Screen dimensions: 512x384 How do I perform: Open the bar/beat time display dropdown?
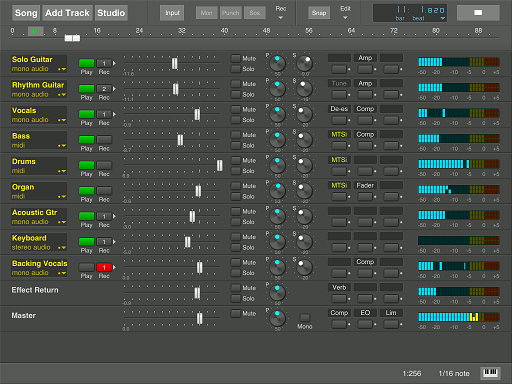tap(443, 18)
